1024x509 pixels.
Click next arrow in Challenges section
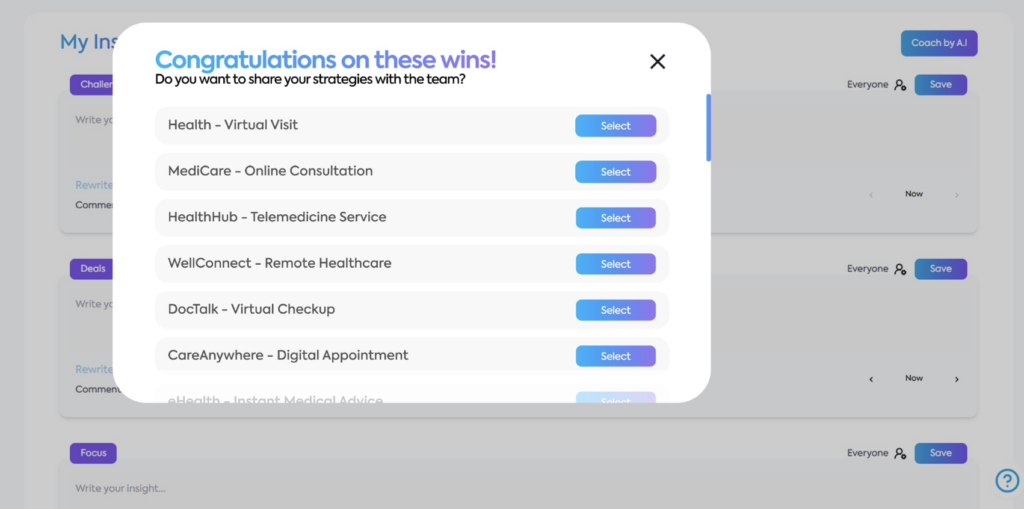pos(957,195)
